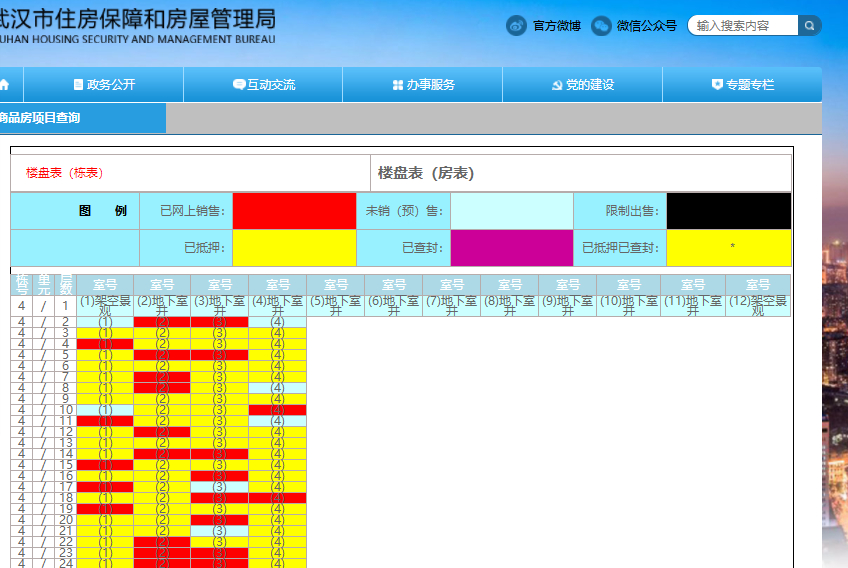
Task: Click the 层数 column header
Action: pyautogui.click(x=65, y=285)
